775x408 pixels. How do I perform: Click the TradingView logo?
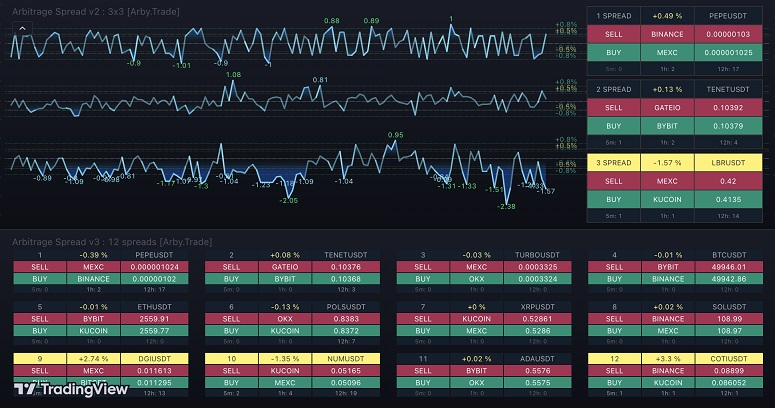pyautogui.click(x=70, y=390)
